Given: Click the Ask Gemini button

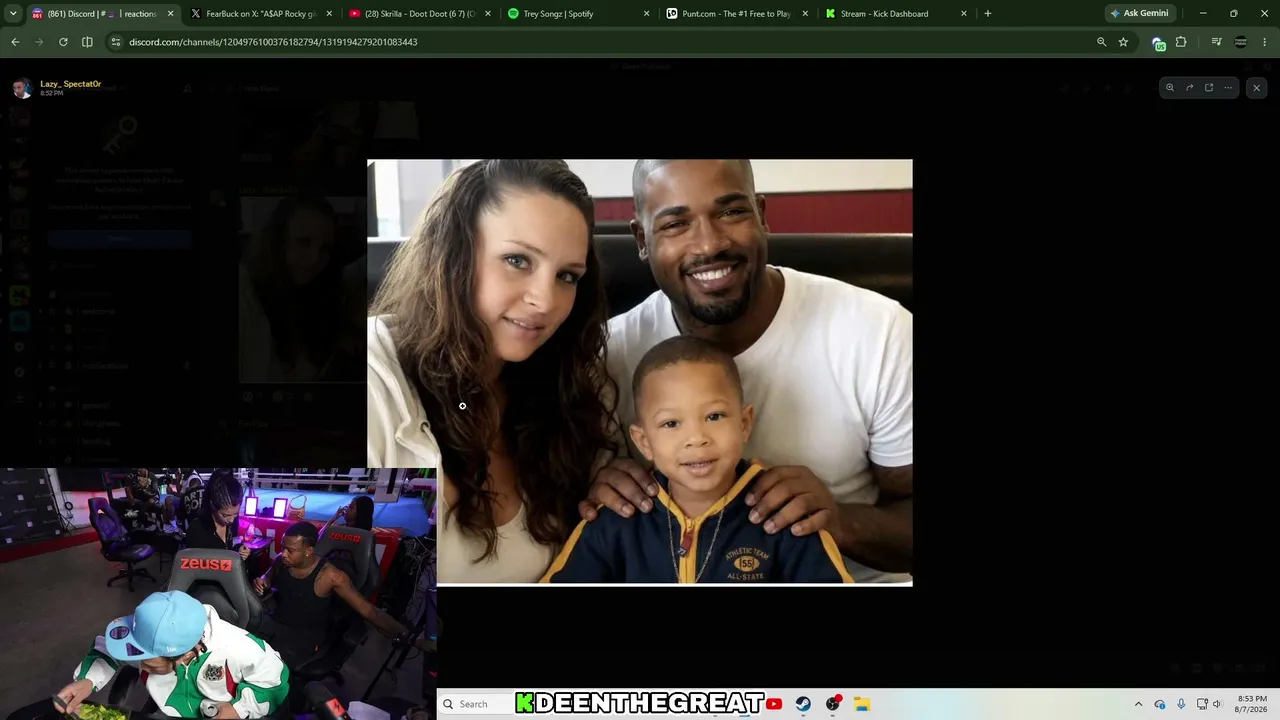Looking at the screenshot, I should pos(1139,14).
